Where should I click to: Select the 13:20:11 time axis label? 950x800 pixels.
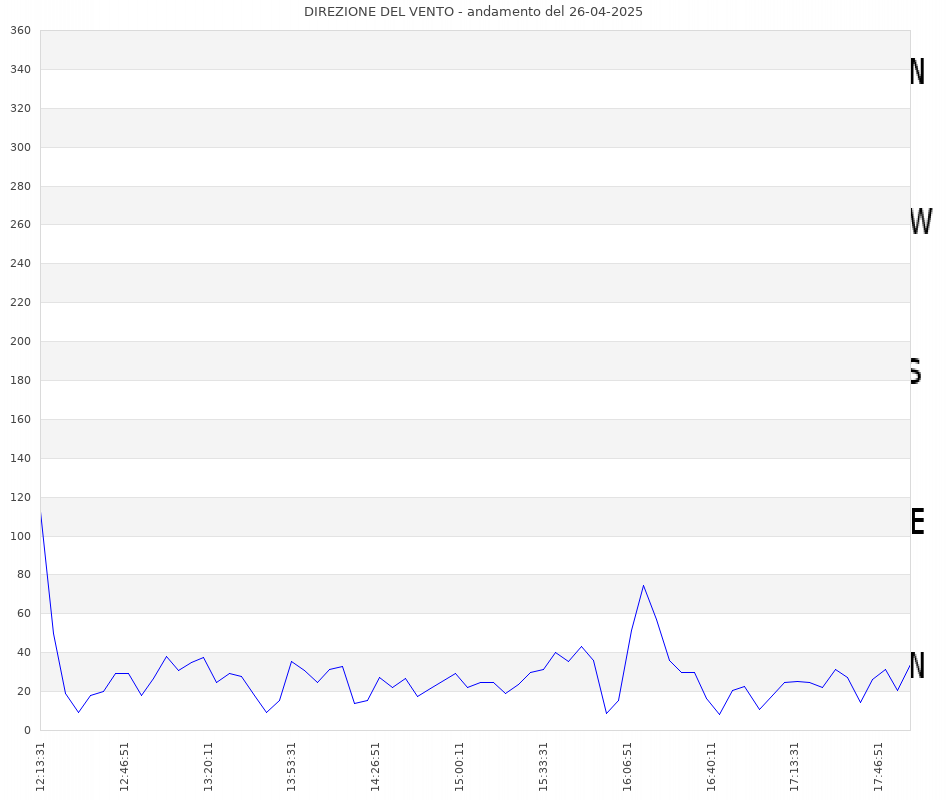pos(209,766)
